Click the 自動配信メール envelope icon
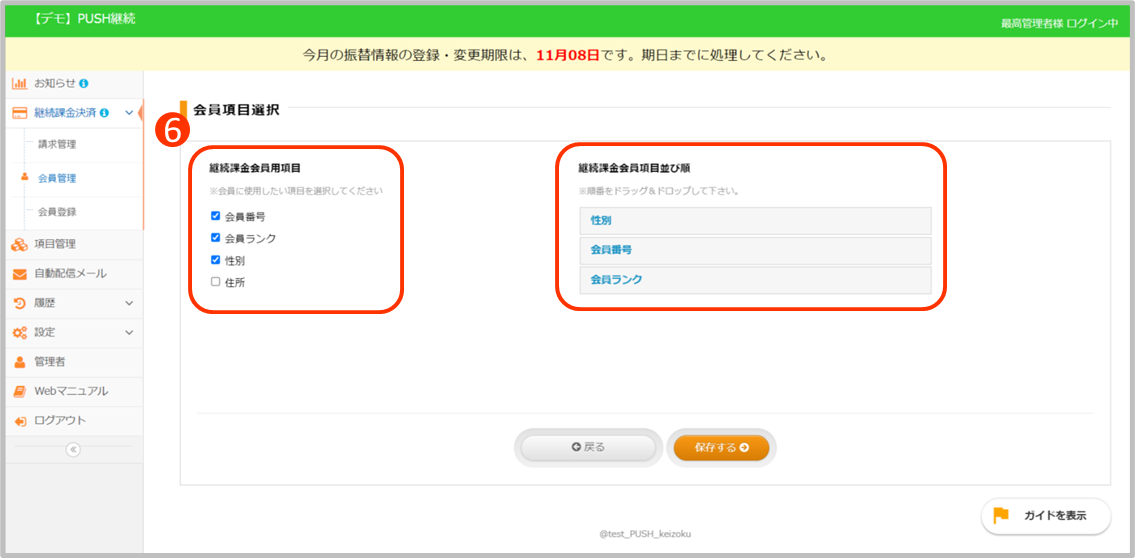This screenshot has width=1135, height=558. [x=19, y=274]
